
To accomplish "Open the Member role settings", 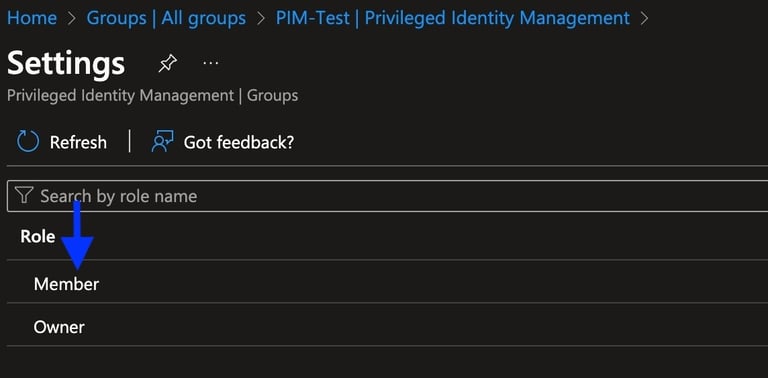I will click(x=387, y=282).
